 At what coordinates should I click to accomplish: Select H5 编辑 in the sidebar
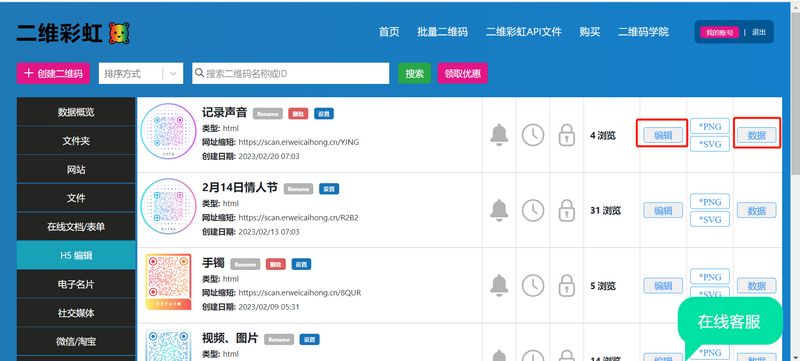coord(76,255)
